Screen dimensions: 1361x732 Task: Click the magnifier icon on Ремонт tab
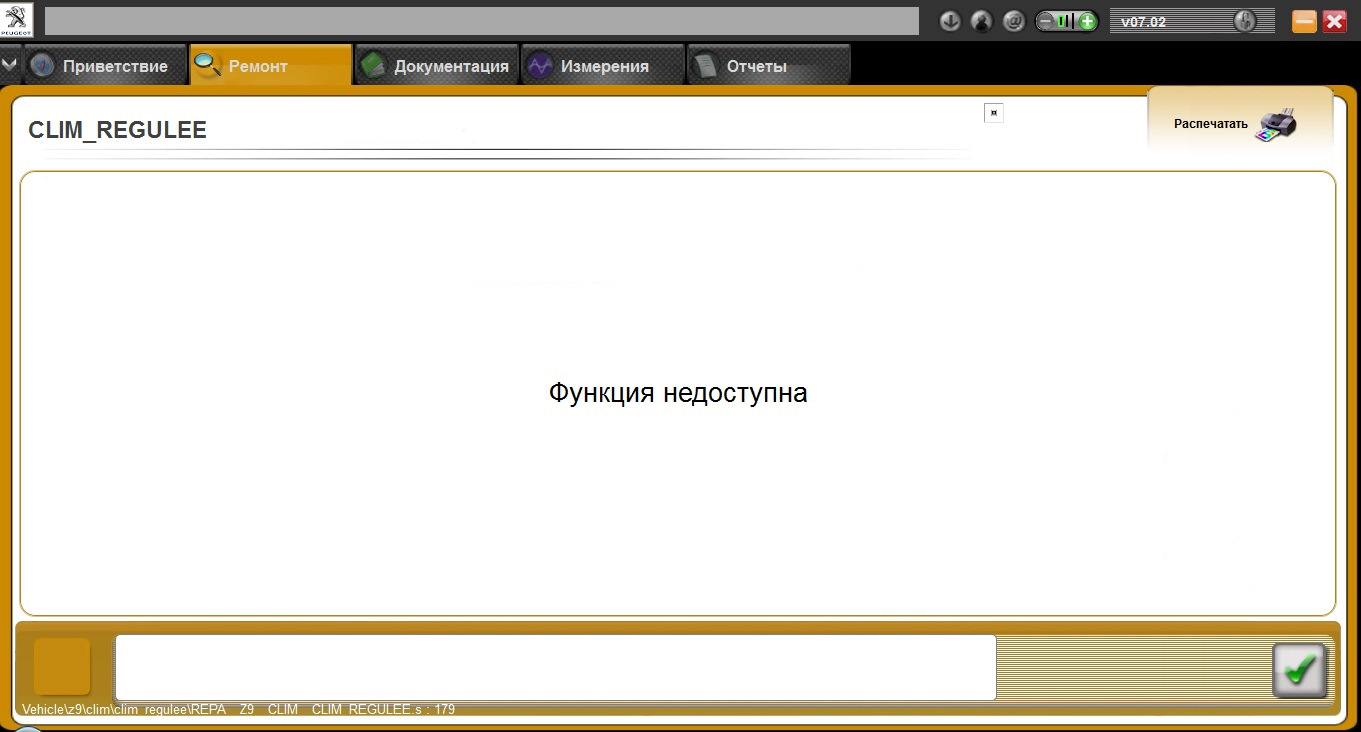point(207,66)
